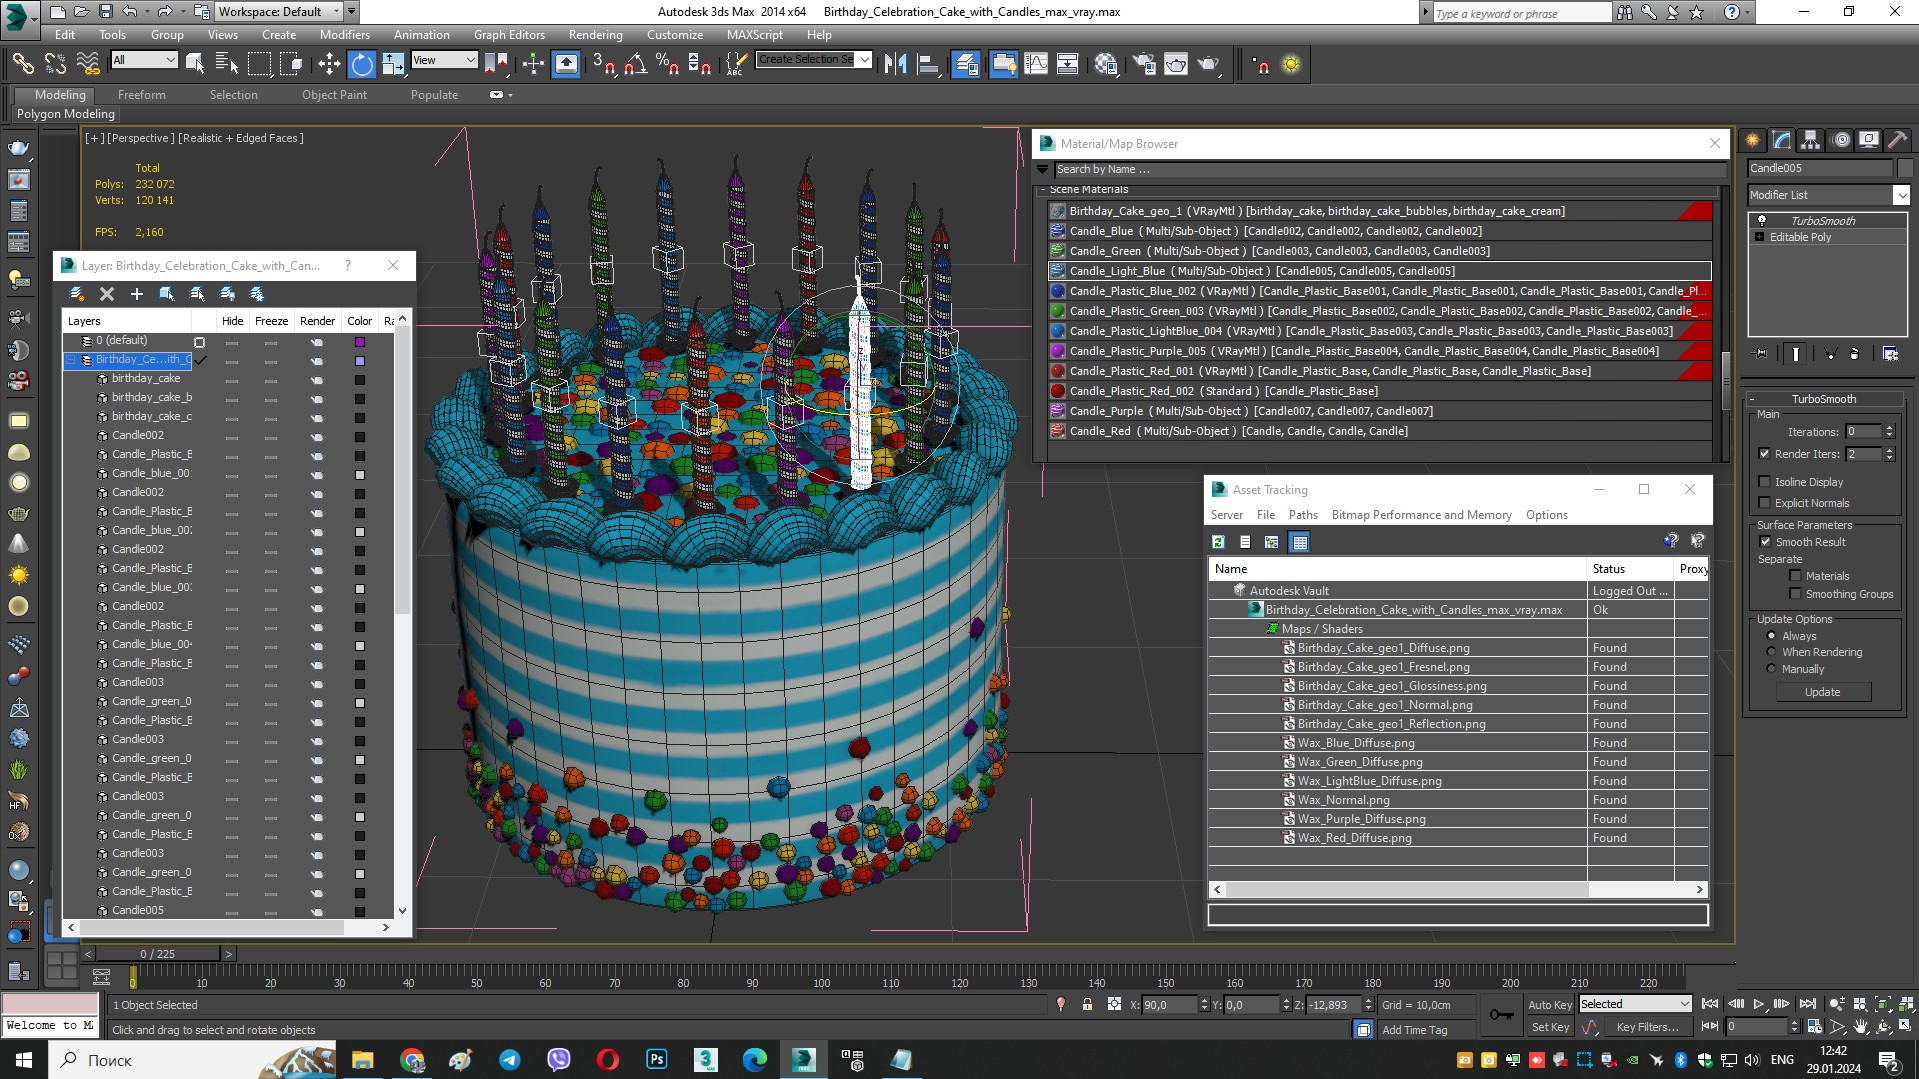Click the Play Animation button

(1759, 1004)
